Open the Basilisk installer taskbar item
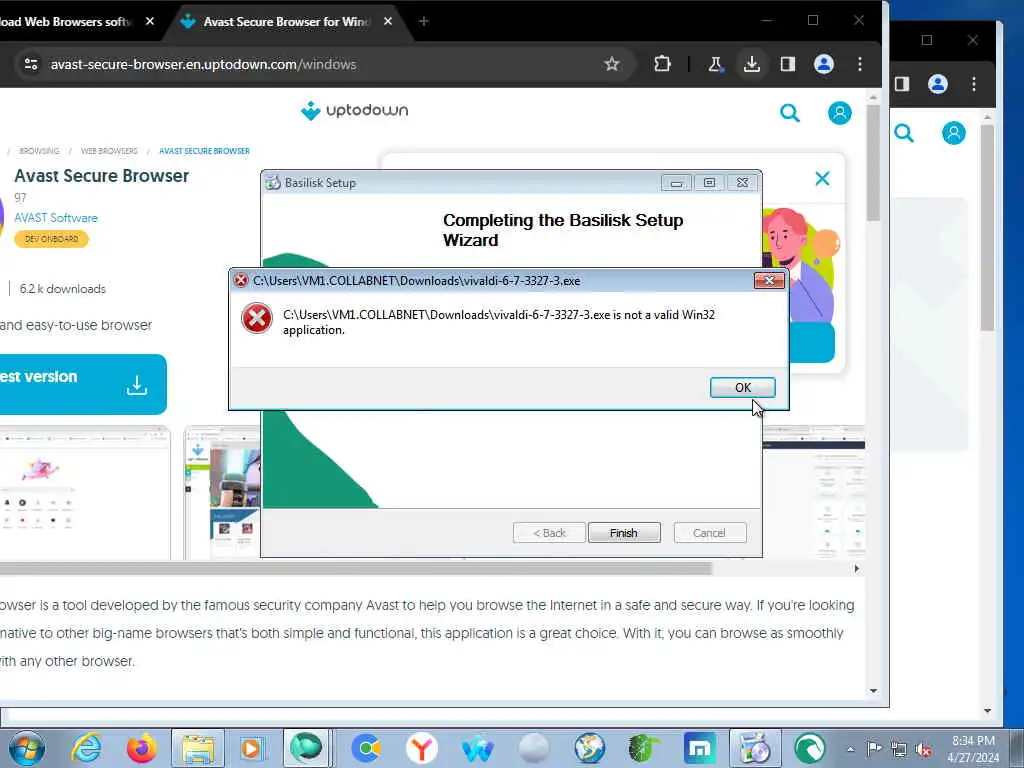 (x=756, y=748)
